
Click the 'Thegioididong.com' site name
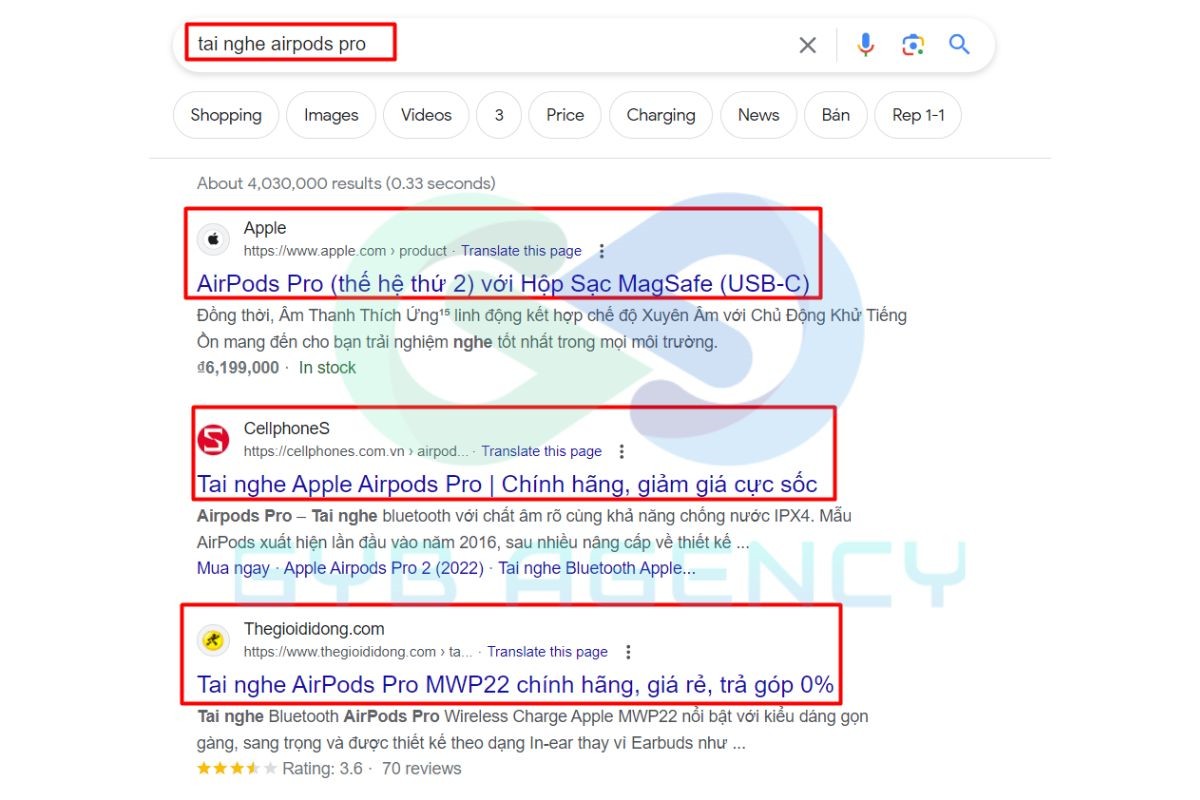pyautogui.click(x=314, y=629)
